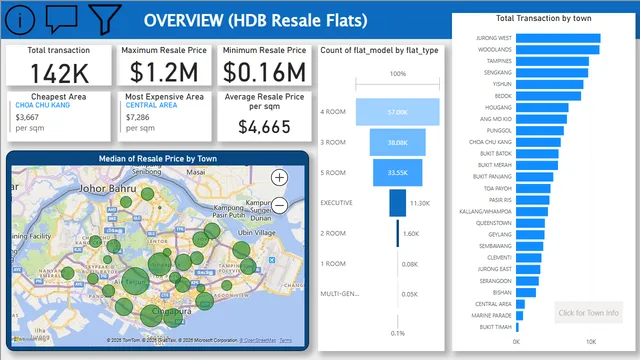Click Johor Bahru label on the map

(107, 189)
